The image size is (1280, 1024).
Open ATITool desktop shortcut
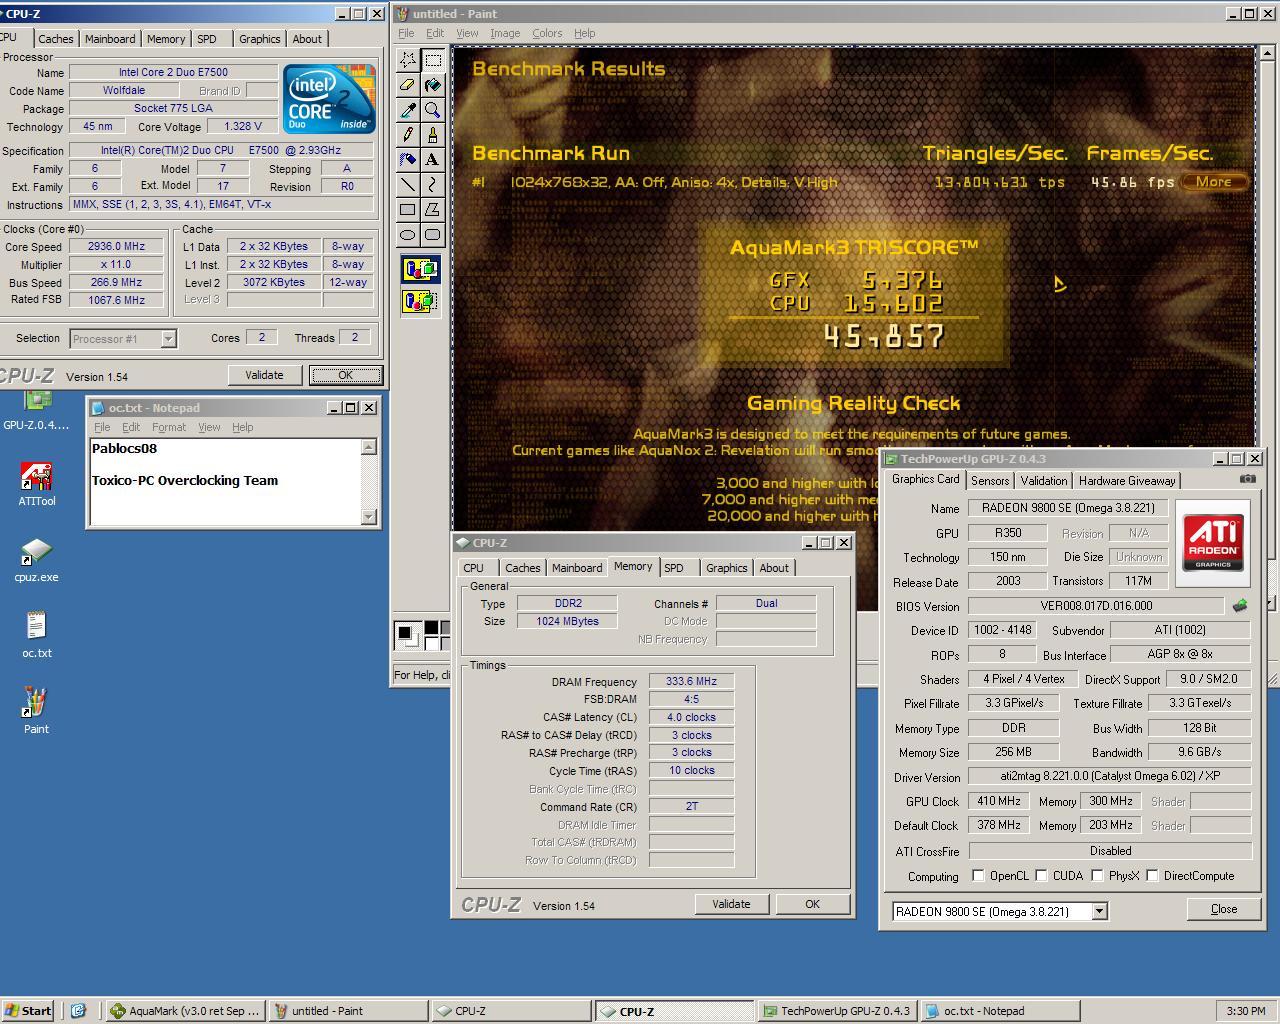[x=36, y=485]
